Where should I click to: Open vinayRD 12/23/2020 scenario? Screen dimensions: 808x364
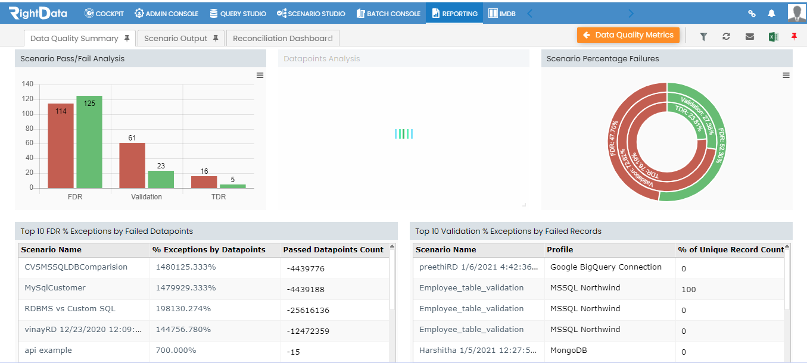(x=83, y=329)
